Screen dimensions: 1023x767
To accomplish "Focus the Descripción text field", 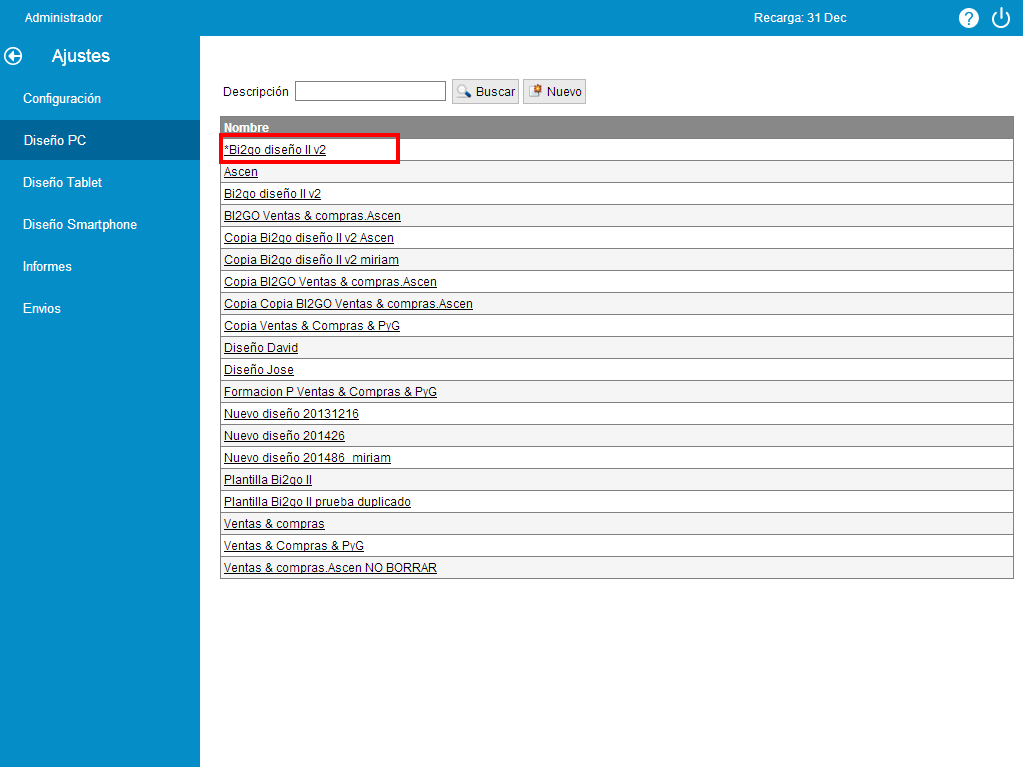I will [370, 92].
